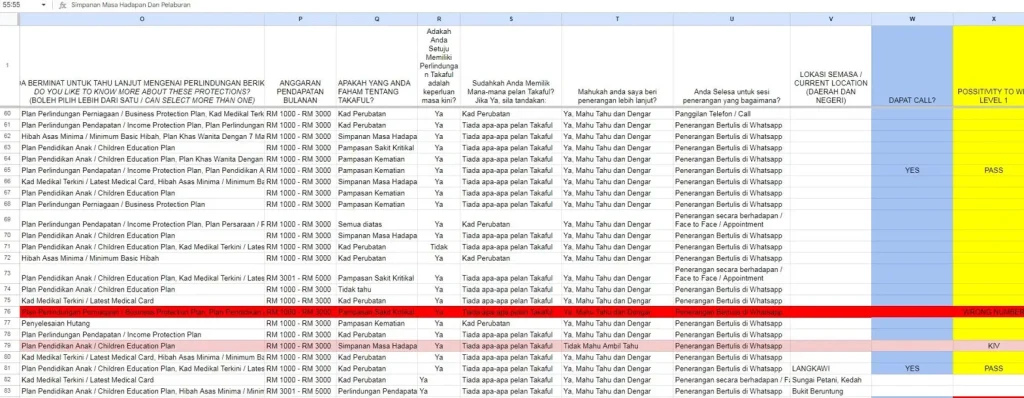The height and width of the screenshot is (398, 1024).
Task: Click Pampasan Sakit Kritikal cell in row 63
Action: click(376, 148)
